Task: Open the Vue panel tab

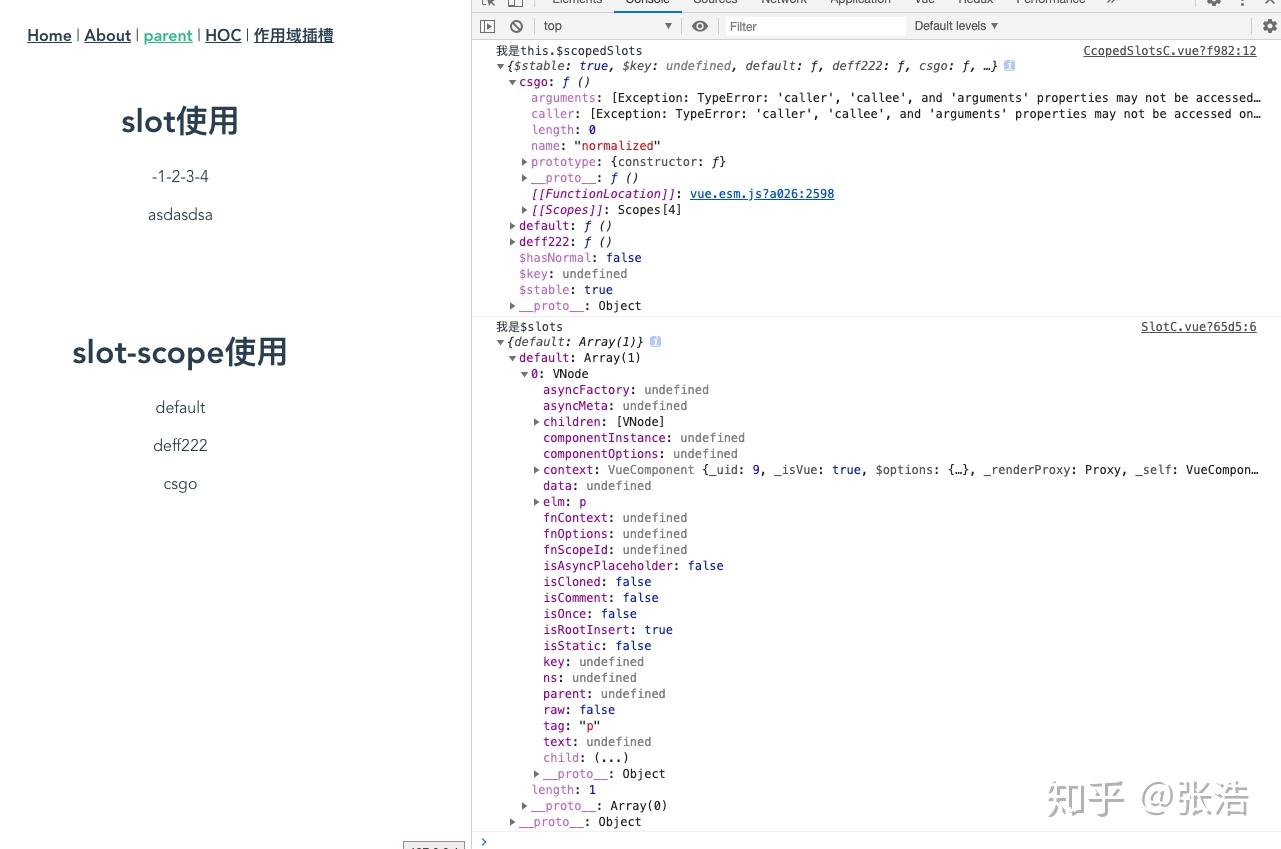Action: point(924,3)
